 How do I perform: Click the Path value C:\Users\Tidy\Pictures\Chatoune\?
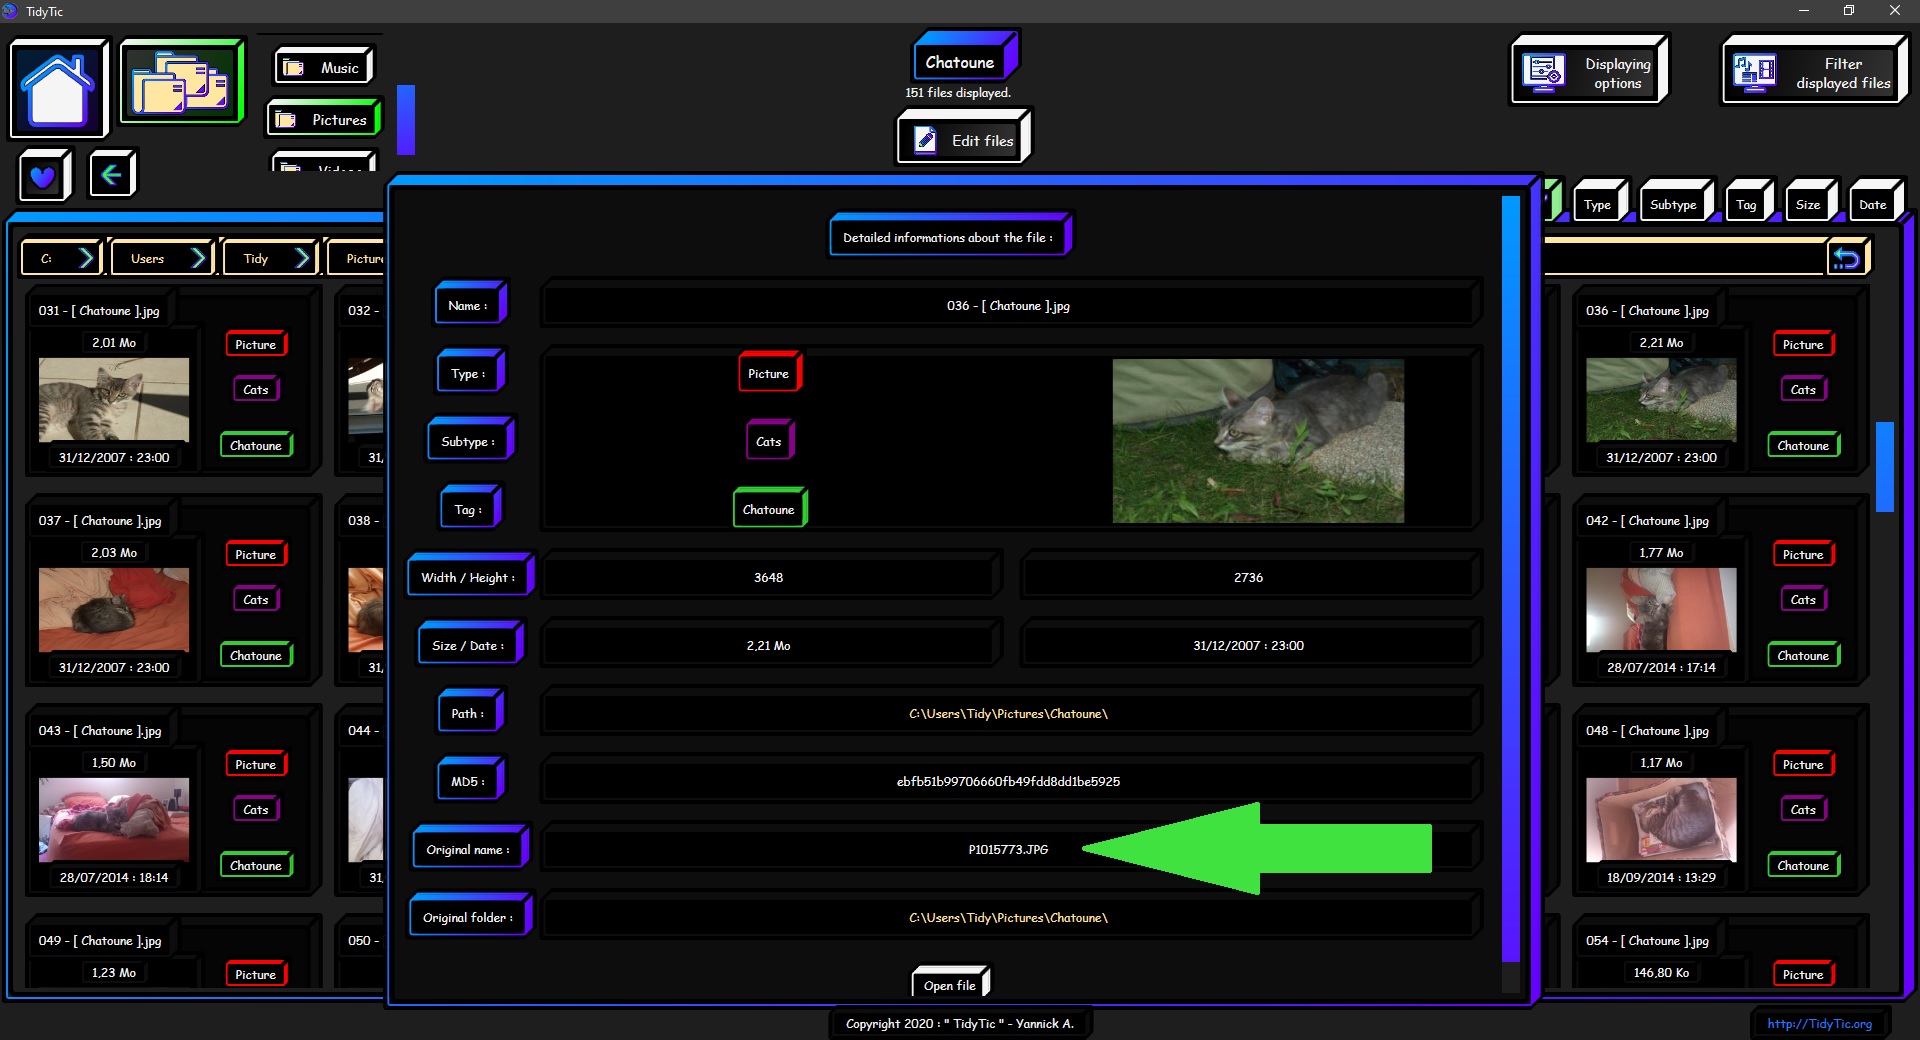coord(1008,713)
